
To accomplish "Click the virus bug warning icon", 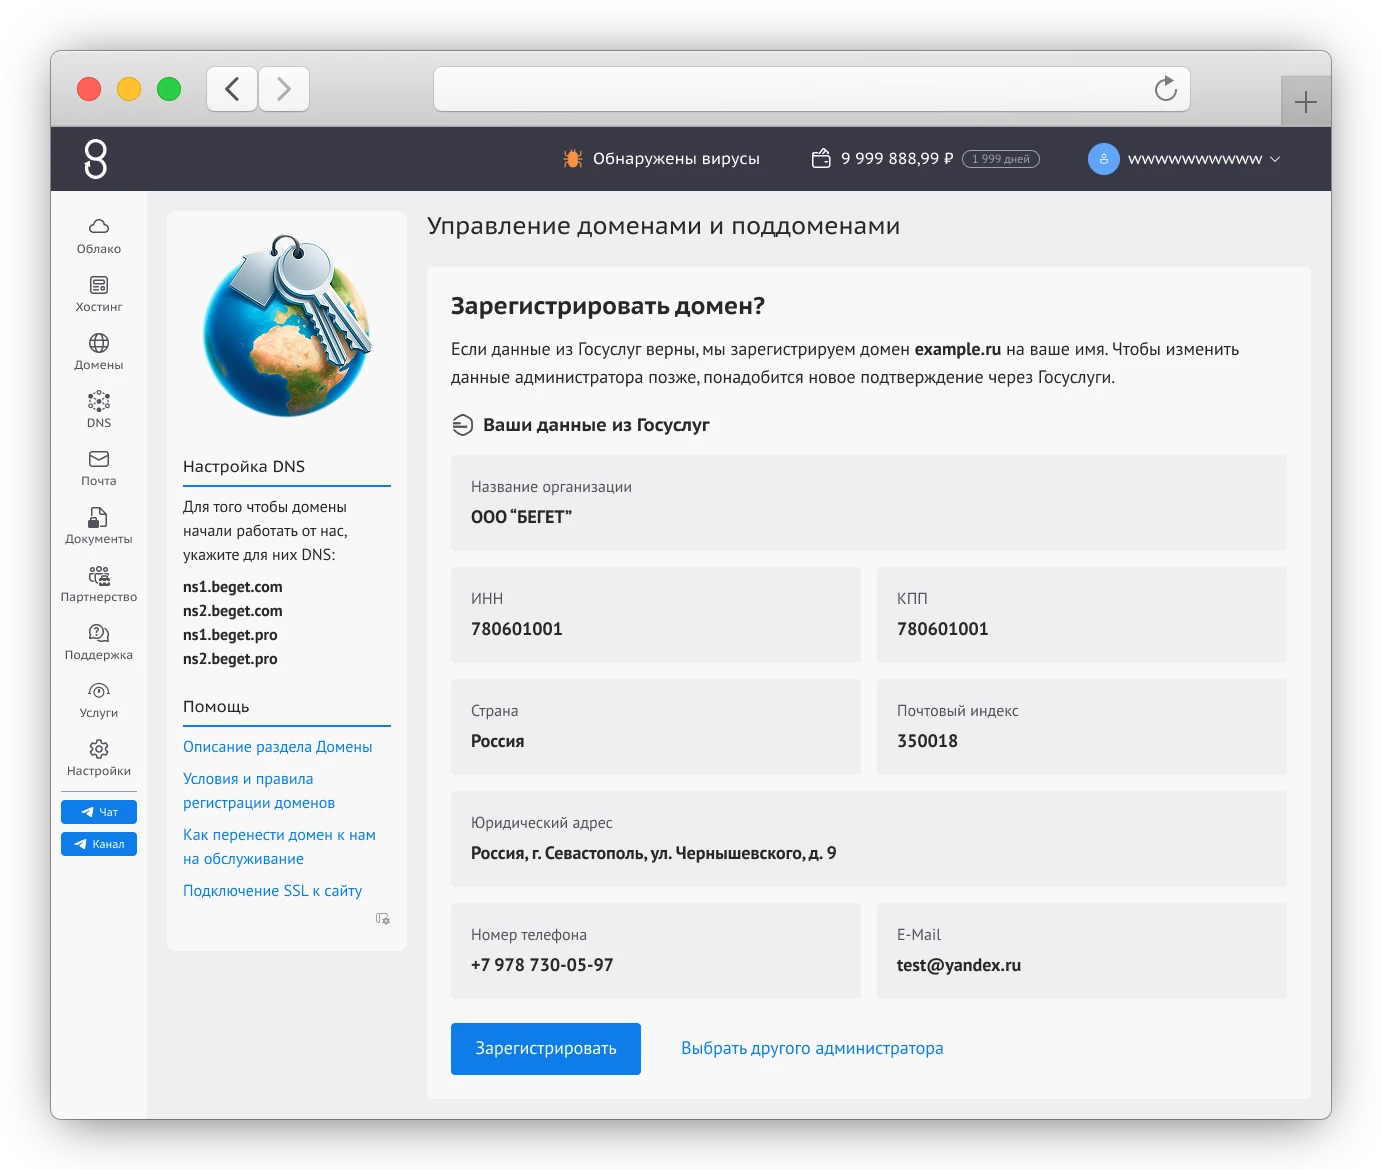I will coord(573,158).
